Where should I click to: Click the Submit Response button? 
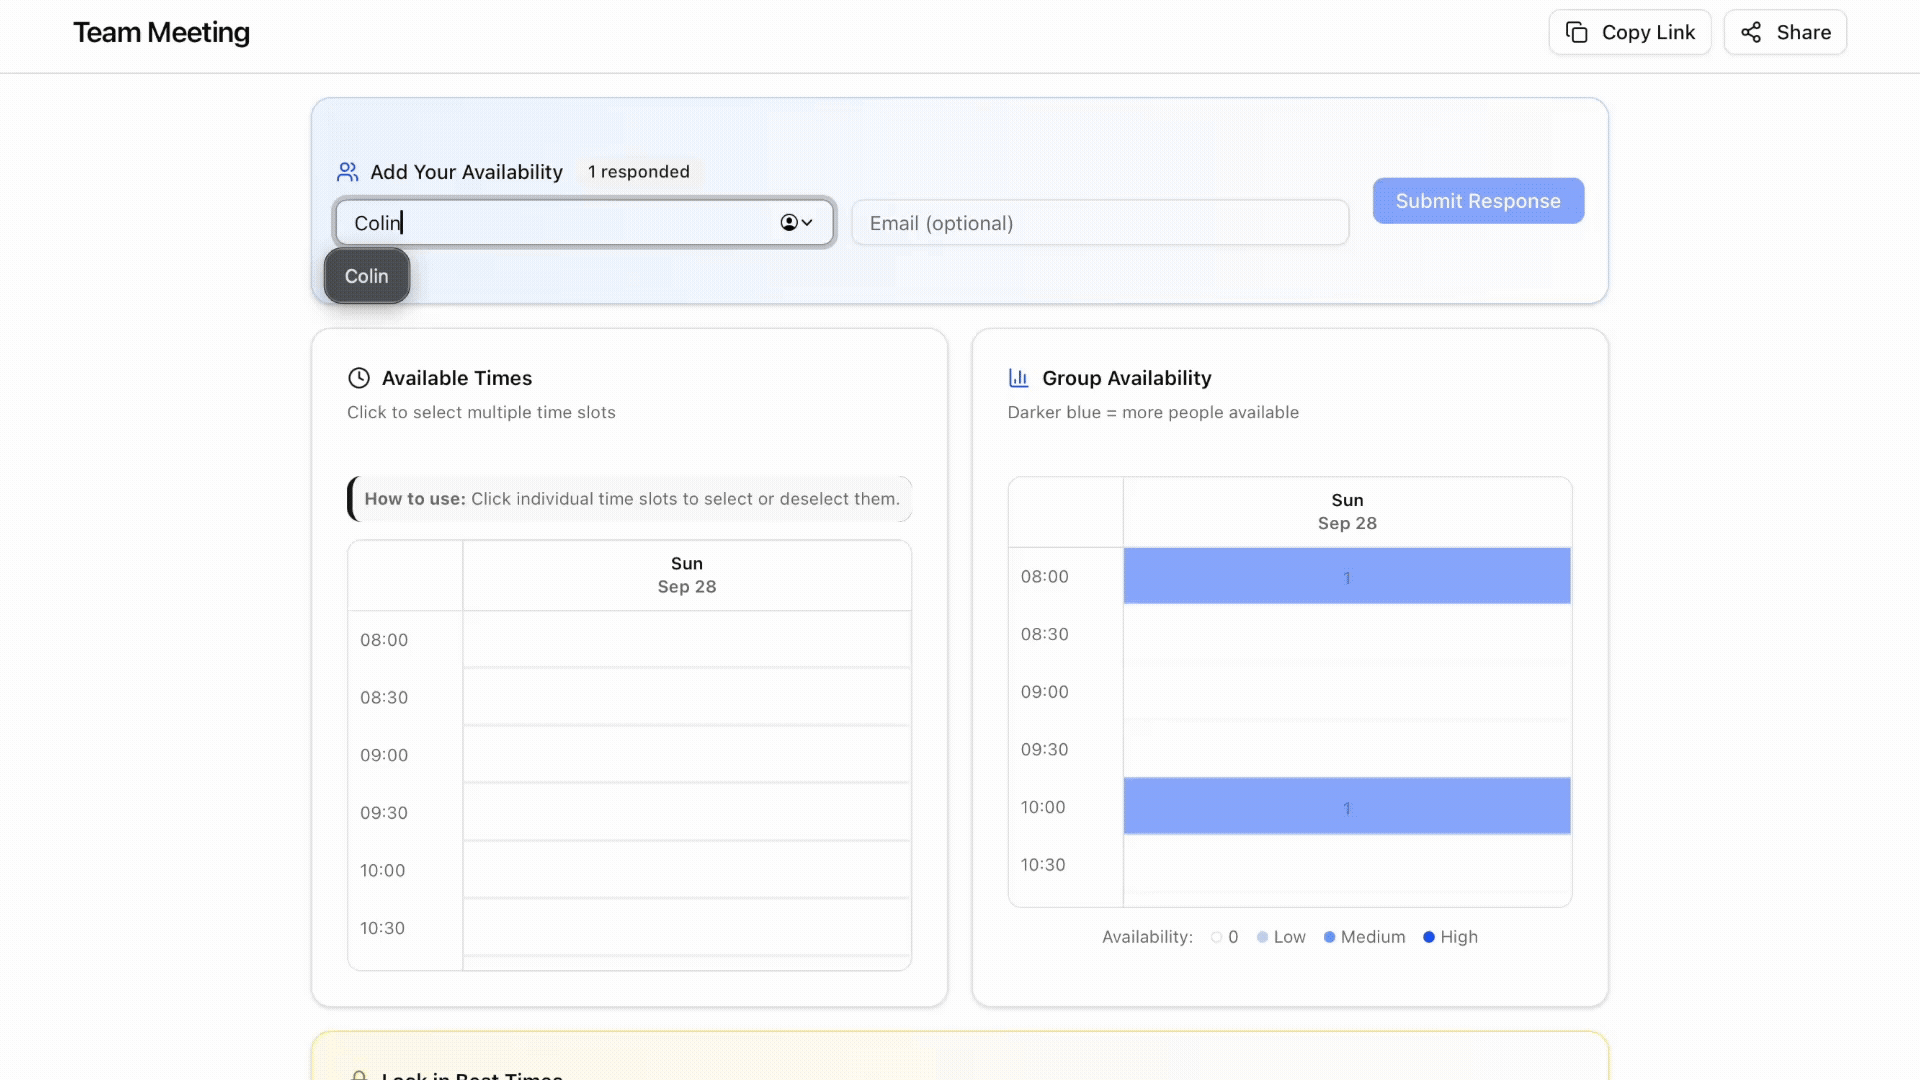[1477, 201]
